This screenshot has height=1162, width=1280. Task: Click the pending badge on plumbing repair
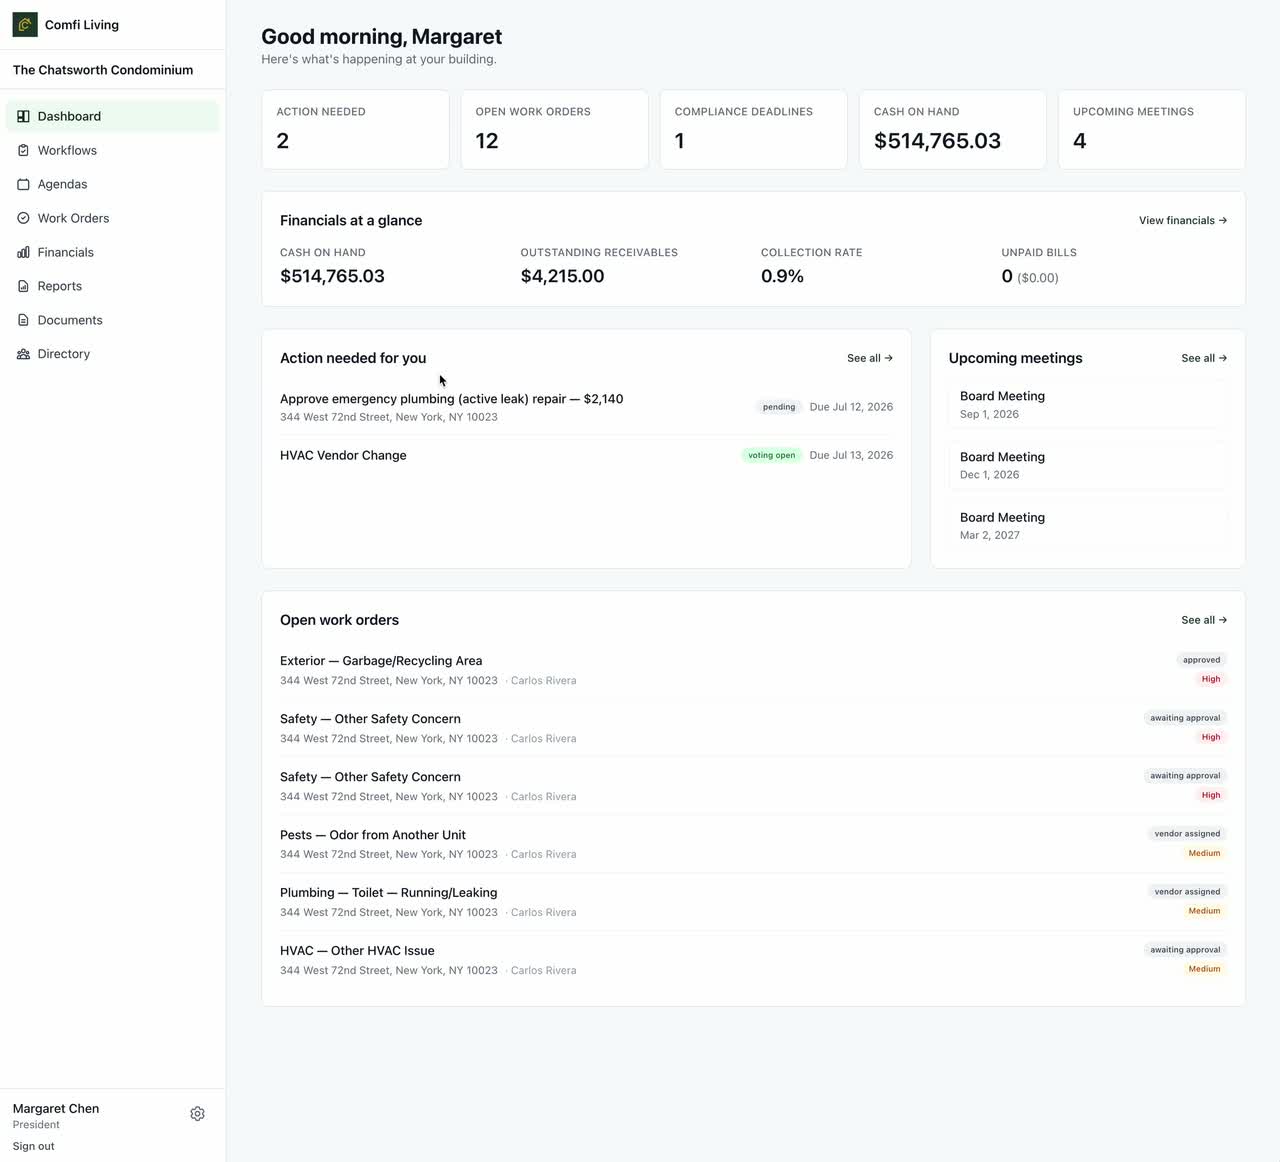(779, 407)
